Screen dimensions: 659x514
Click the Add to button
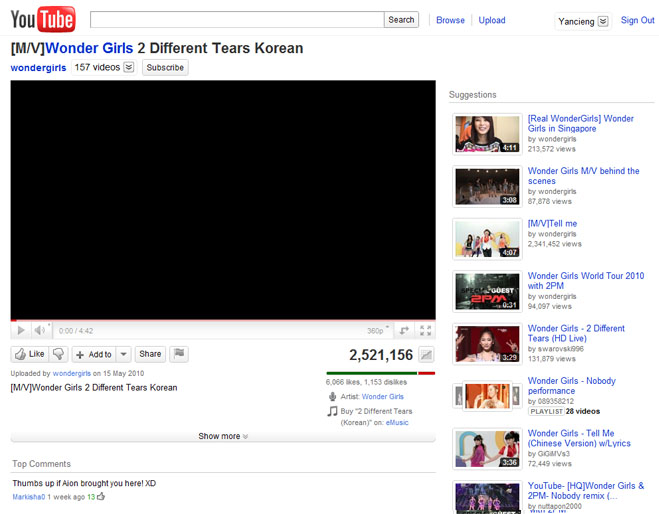pyautogui.click(x=94, y=354)
